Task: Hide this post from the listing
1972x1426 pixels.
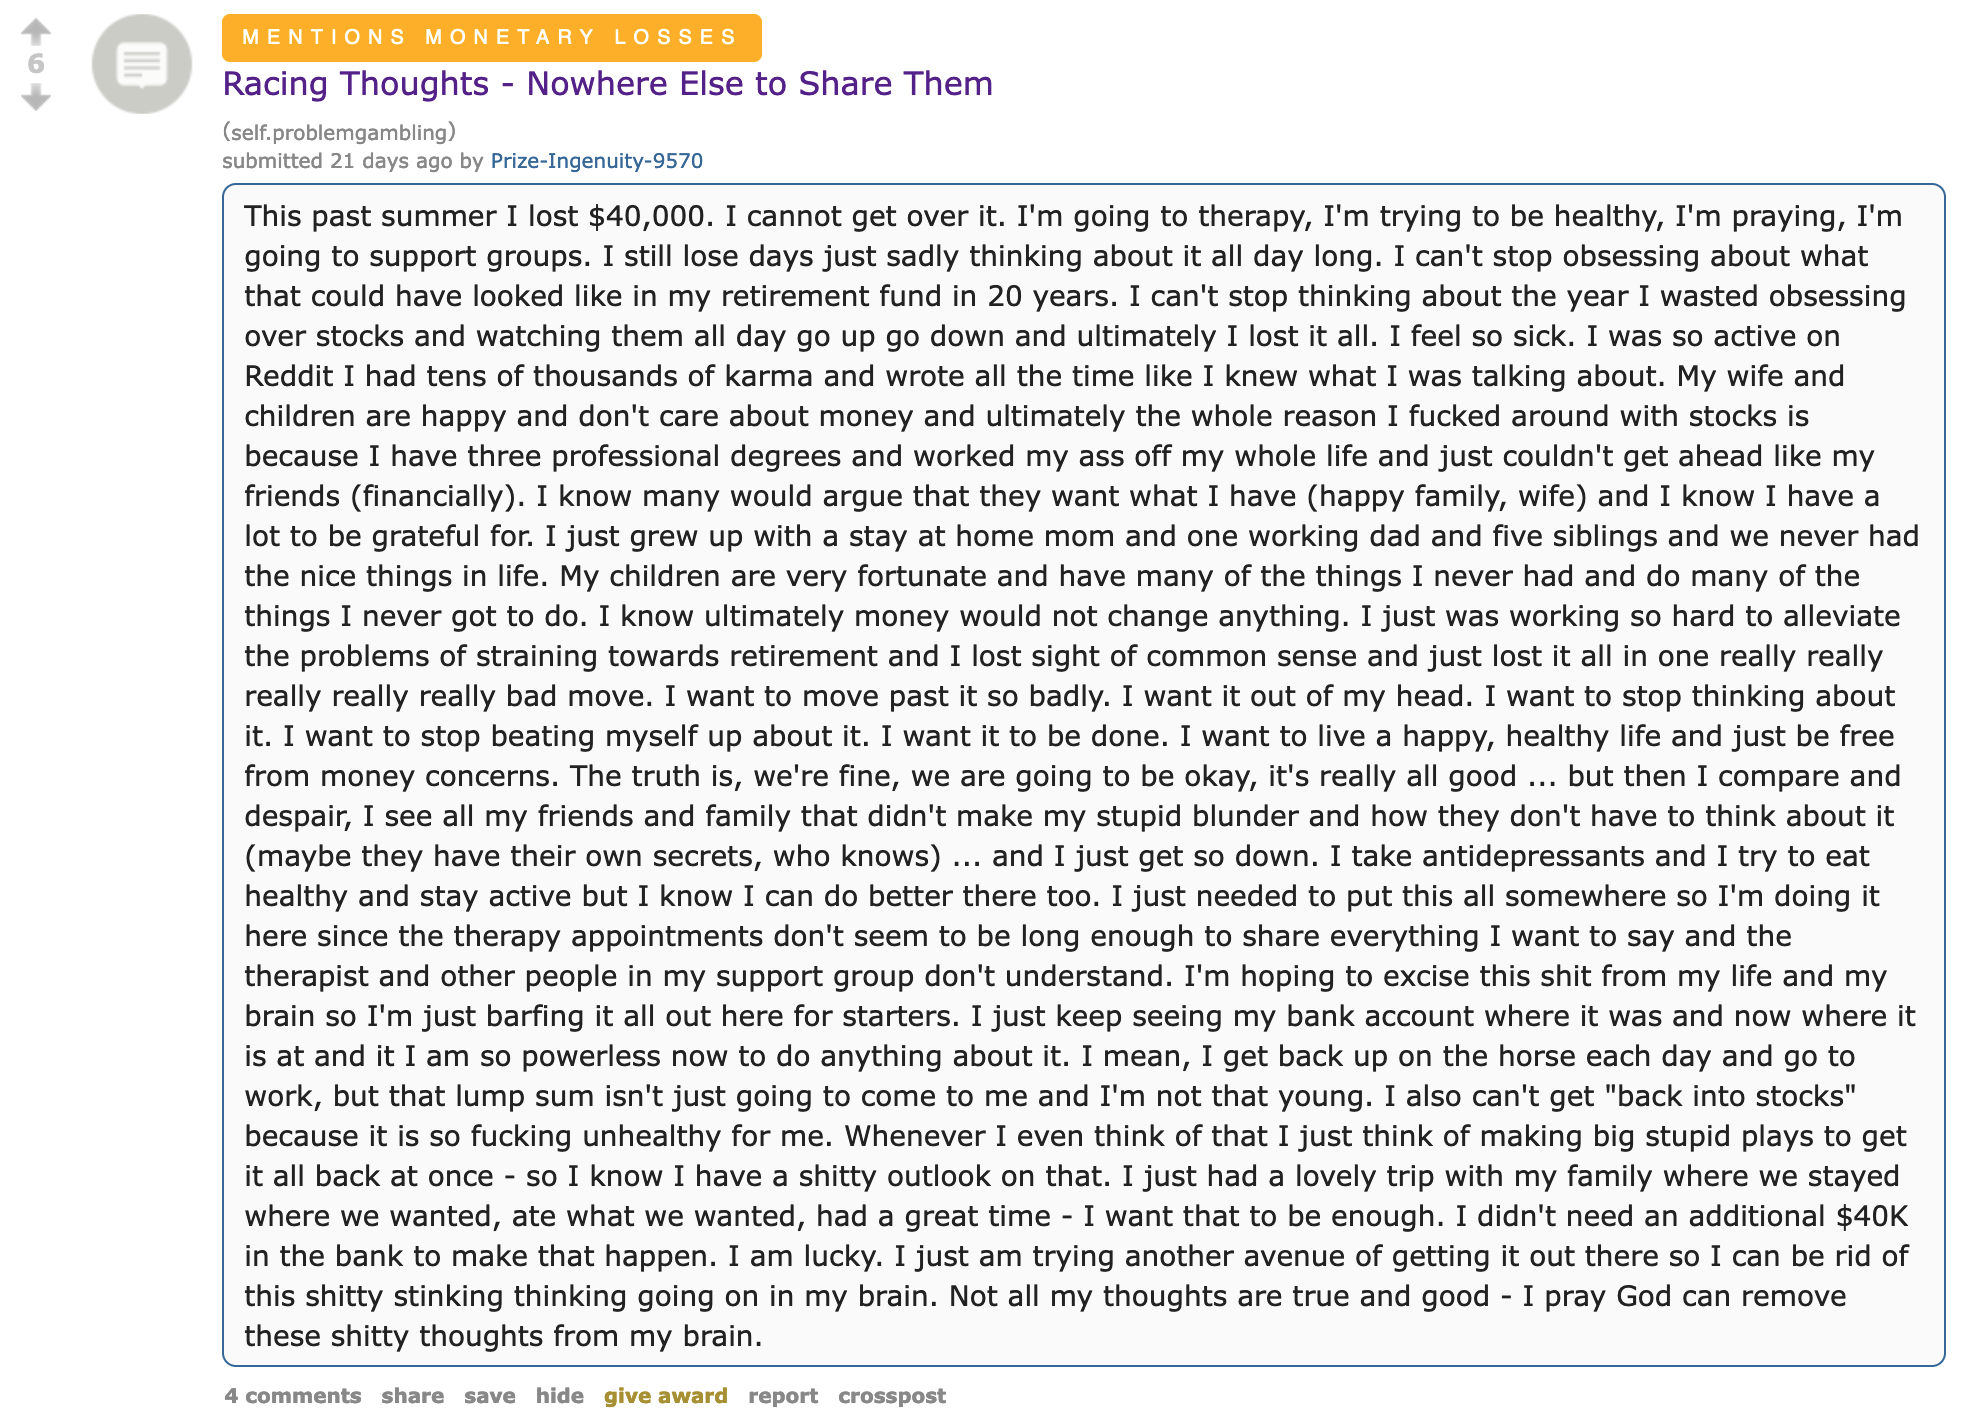Action: (559, 1395)
